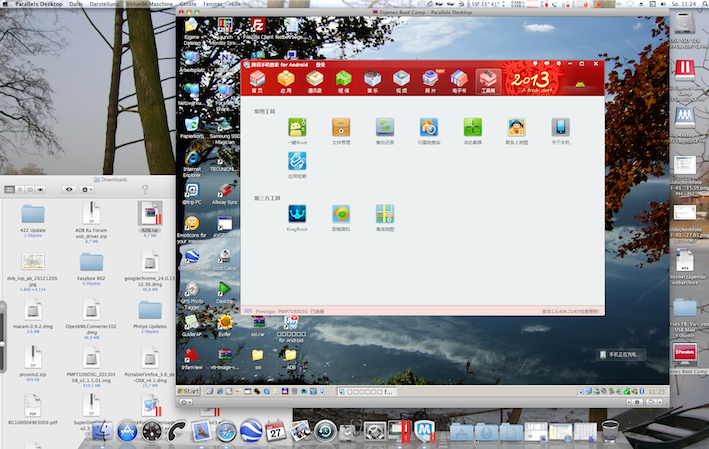
Task: Open the blue stethoscope app check tool
Action: click(x=297, y=161)
